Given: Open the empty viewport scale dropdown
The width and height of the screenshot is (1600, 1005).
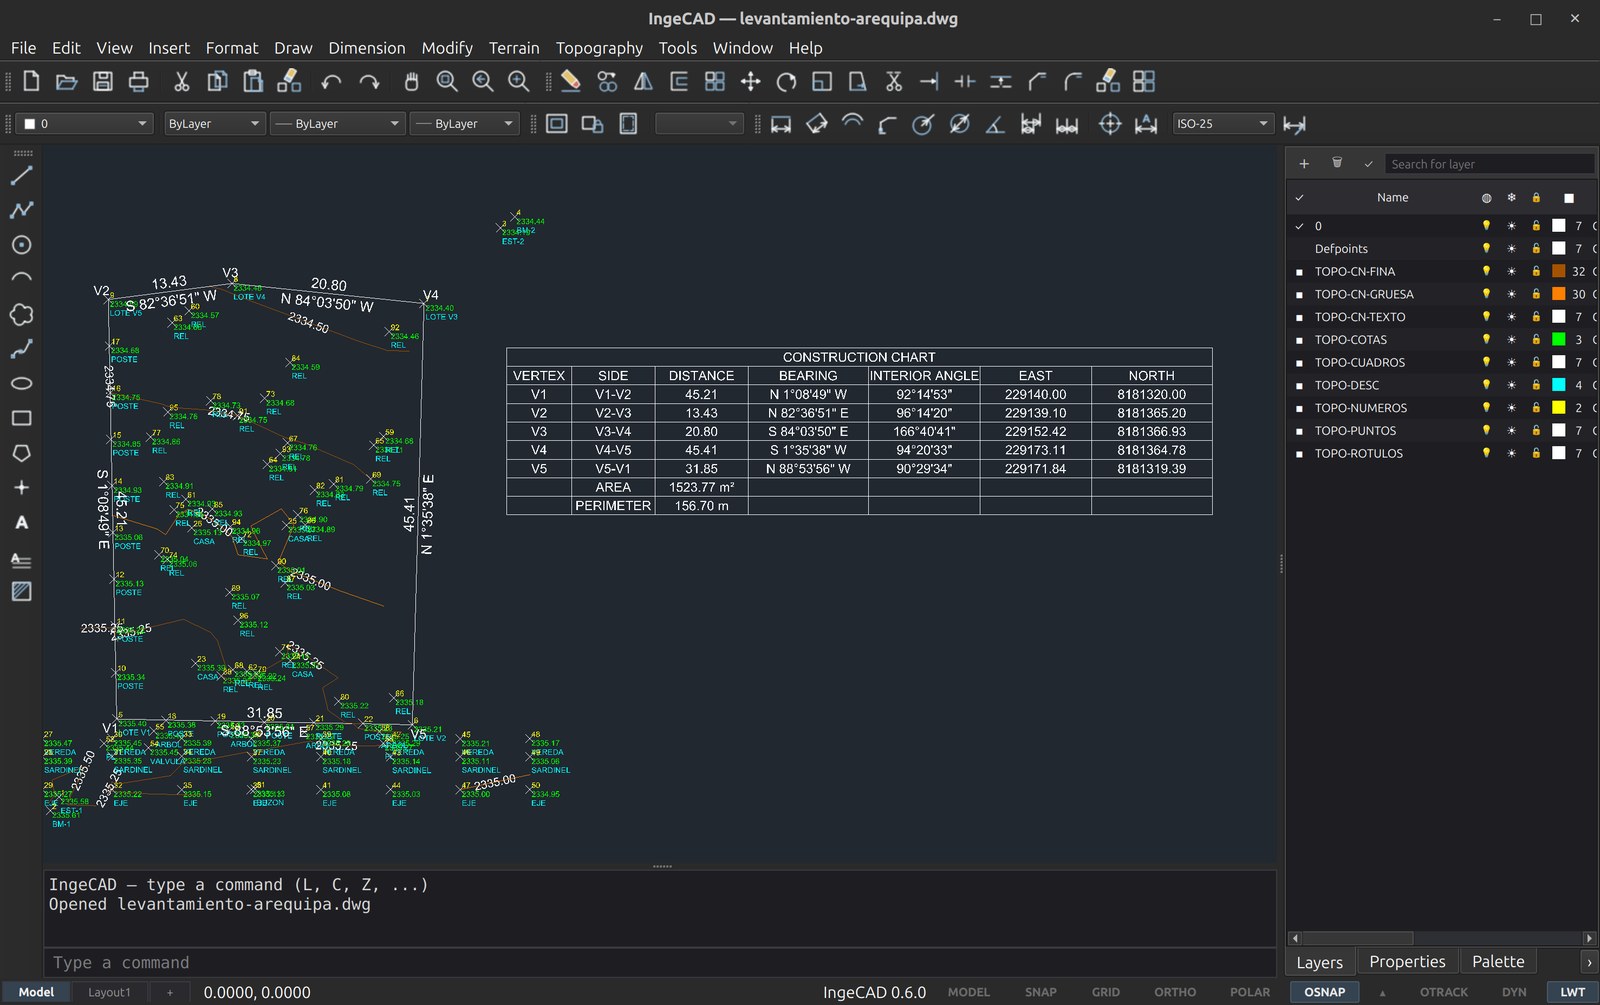Looking at the screenshot, I should 699,124.
